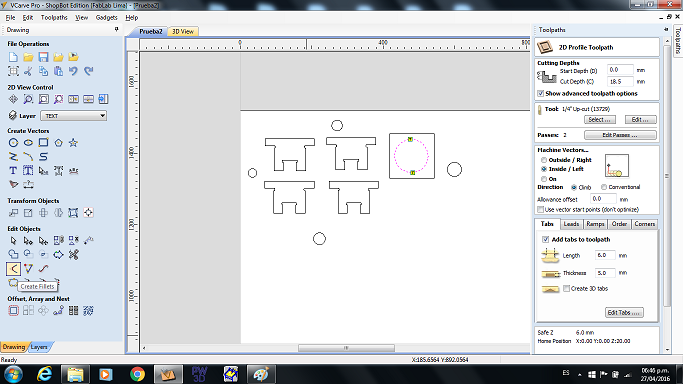Choose Climb cut direction
This screenshot has height=384, width=683.
574,187
